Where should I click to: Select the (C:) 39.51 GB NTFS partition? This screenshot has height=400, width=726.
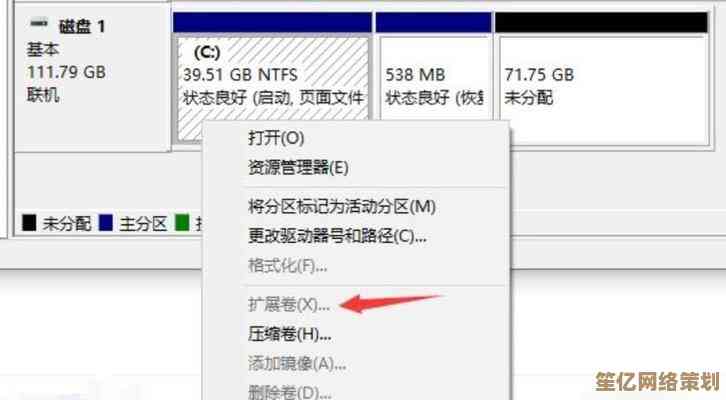click(x=273, y=78)
